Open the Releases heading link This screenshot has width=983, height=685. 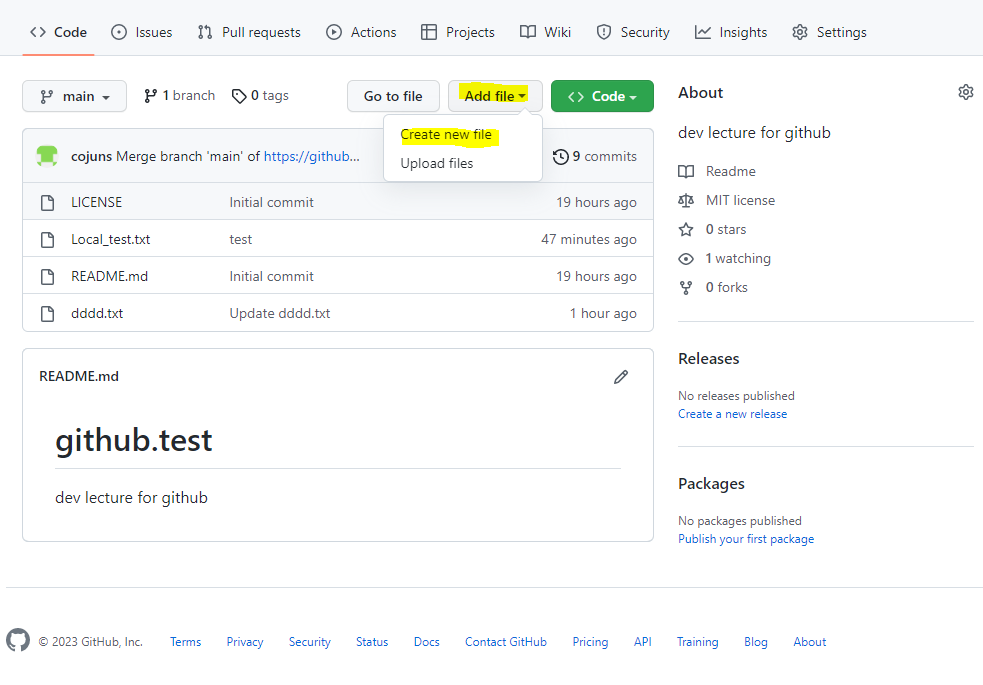coord(708,358)
